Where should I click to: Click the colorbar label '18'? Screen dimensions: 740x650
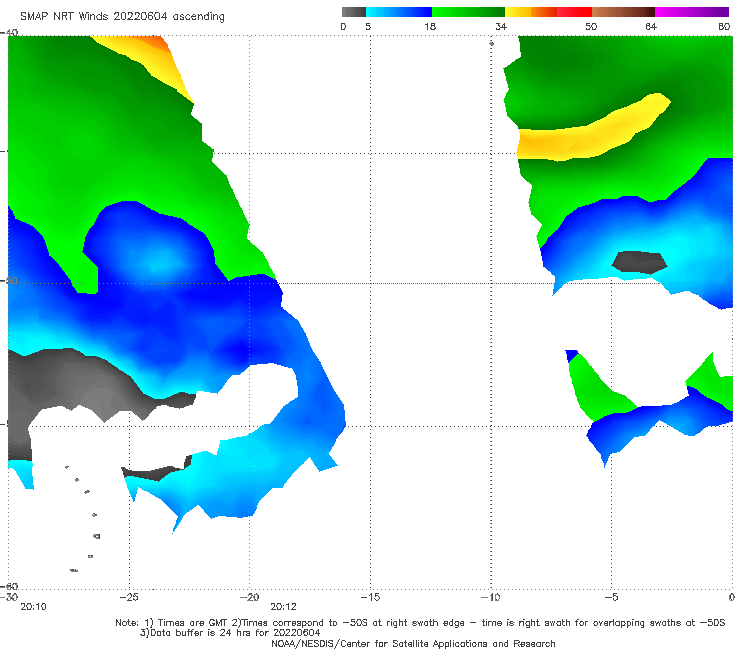430,26
